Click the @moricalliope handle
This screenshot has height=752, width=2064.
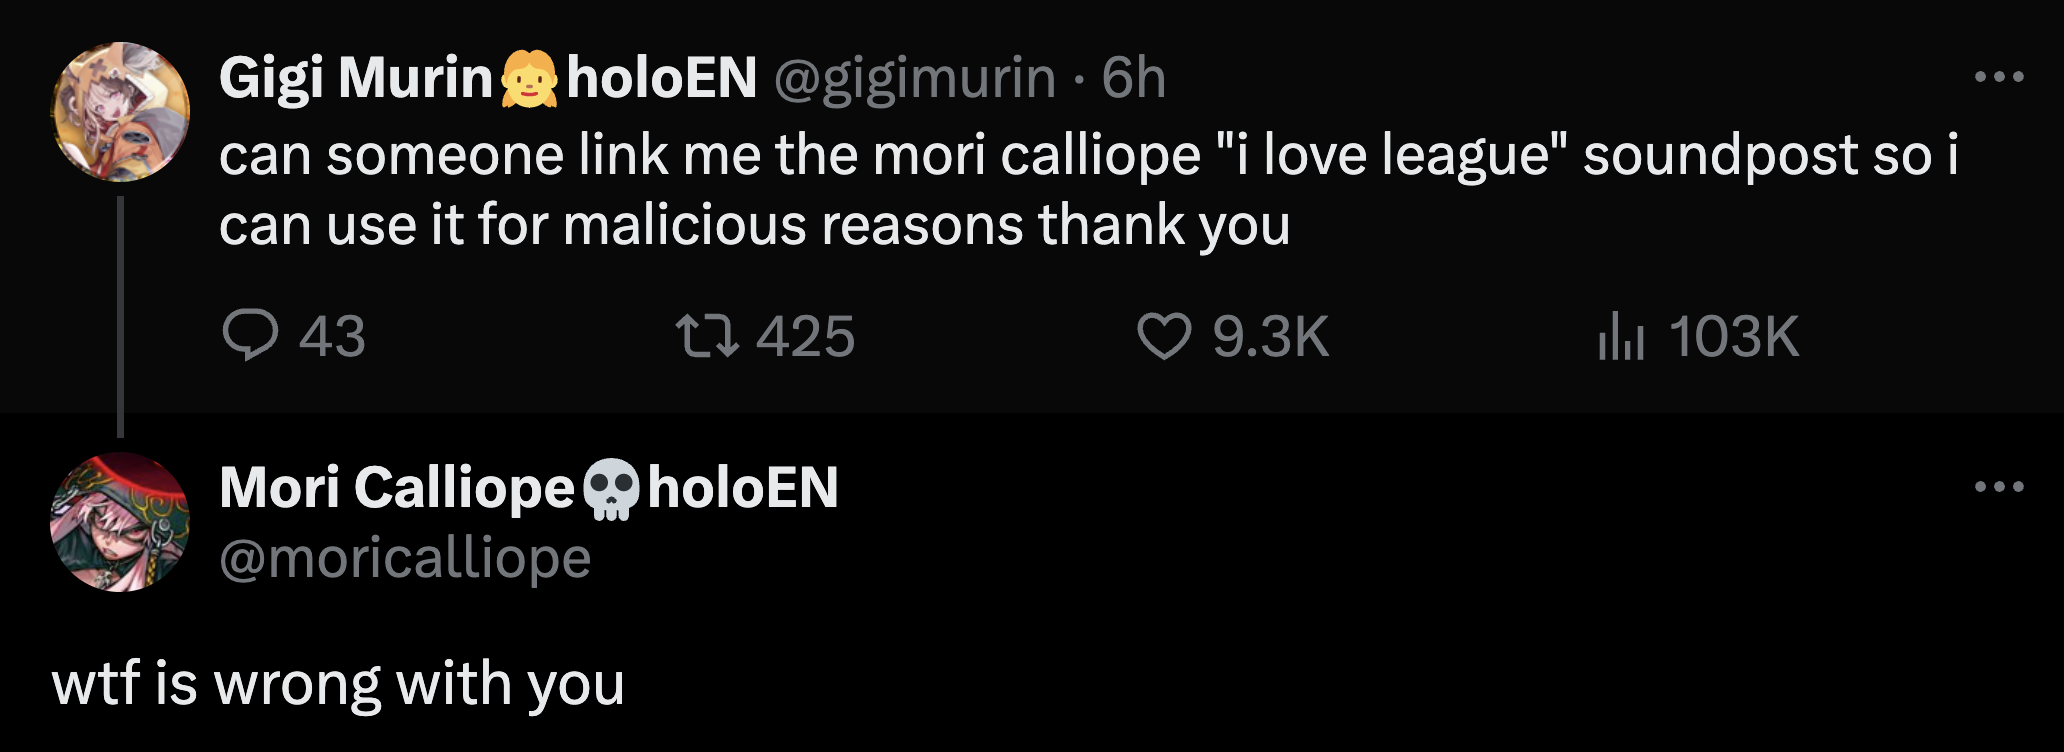405,558
